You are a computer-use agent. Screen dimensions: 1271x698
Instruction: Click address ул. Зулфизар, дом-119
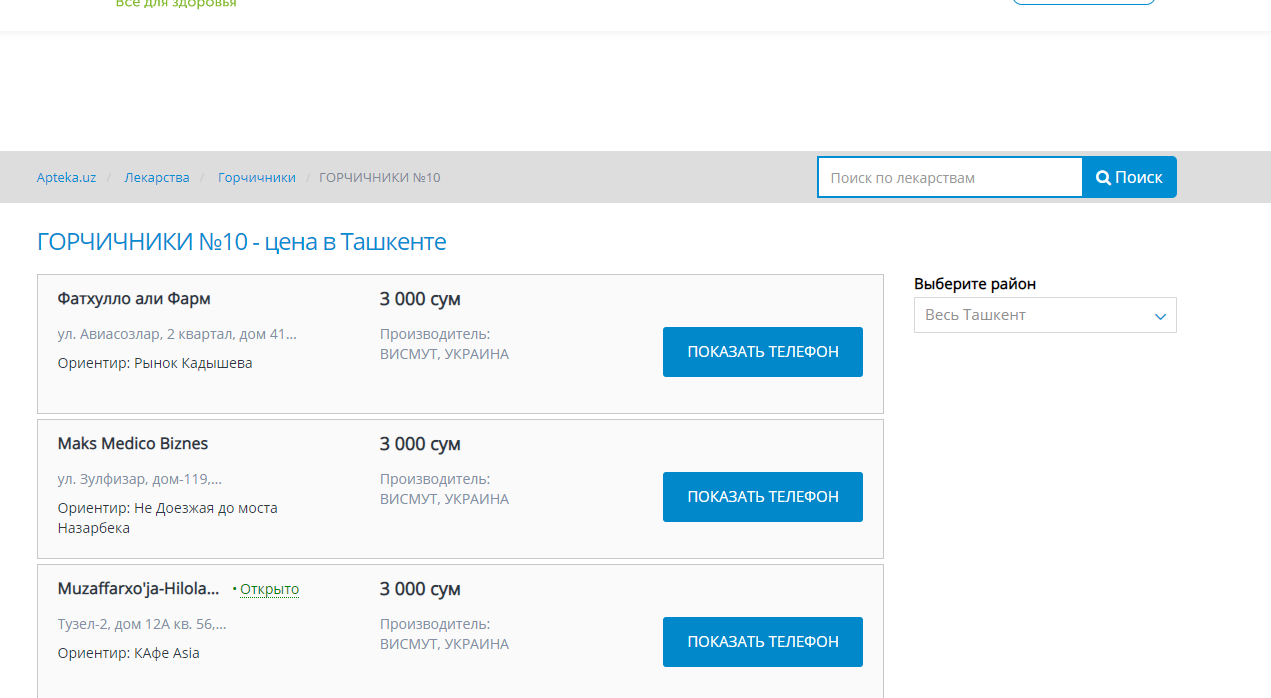(140, 479)
